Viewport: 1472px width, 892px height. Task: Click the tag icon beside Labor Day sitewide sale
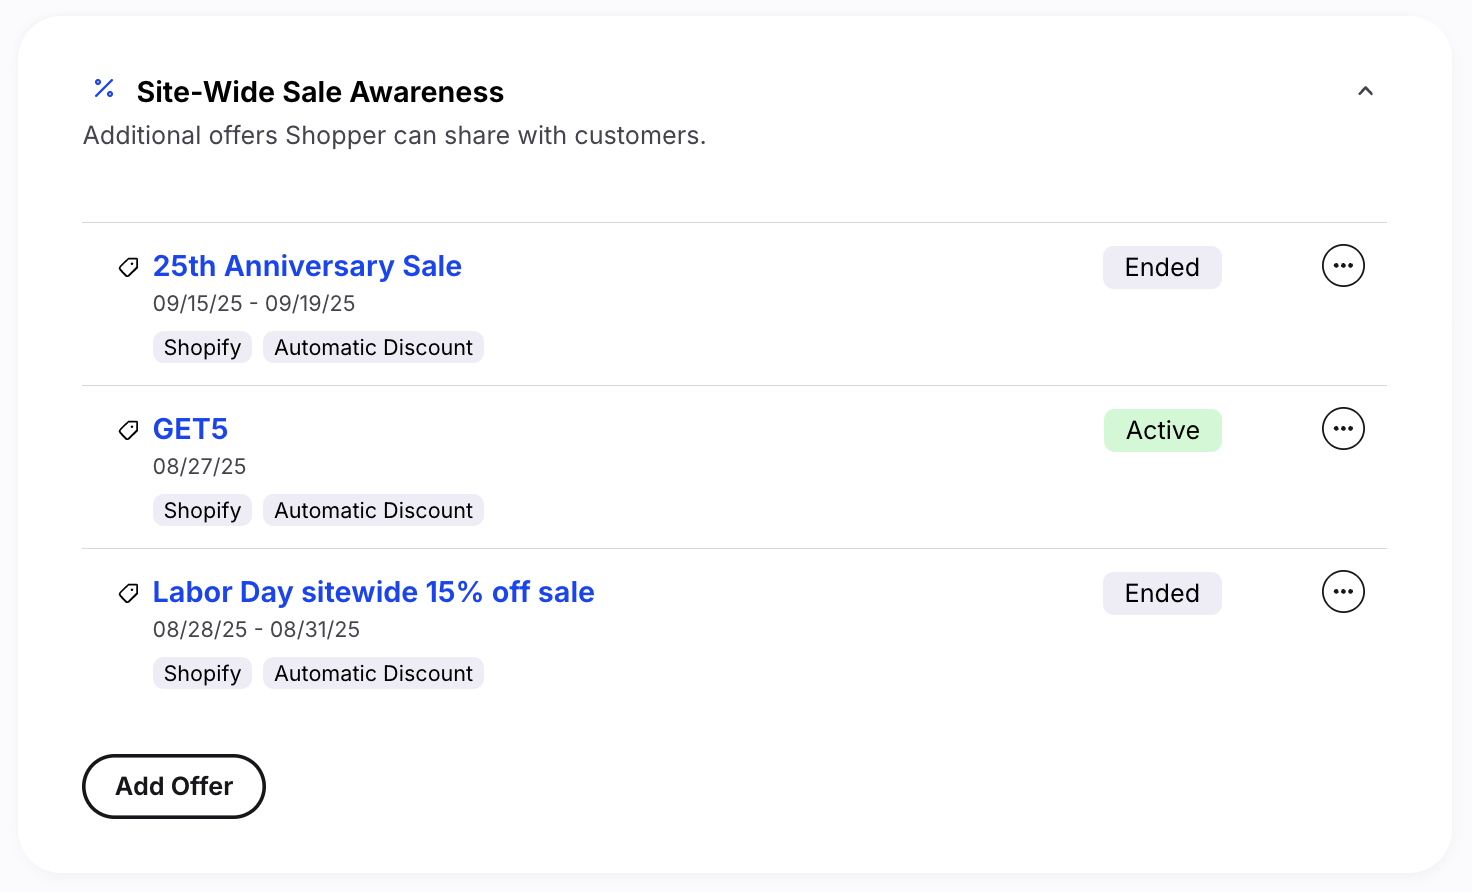coord(128,593)
